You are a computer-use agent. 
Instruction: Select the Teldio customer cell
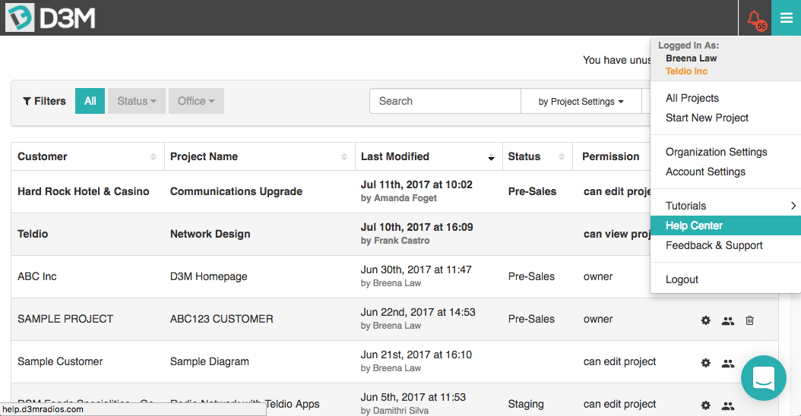pyautogui.click(x=33, y=234)
